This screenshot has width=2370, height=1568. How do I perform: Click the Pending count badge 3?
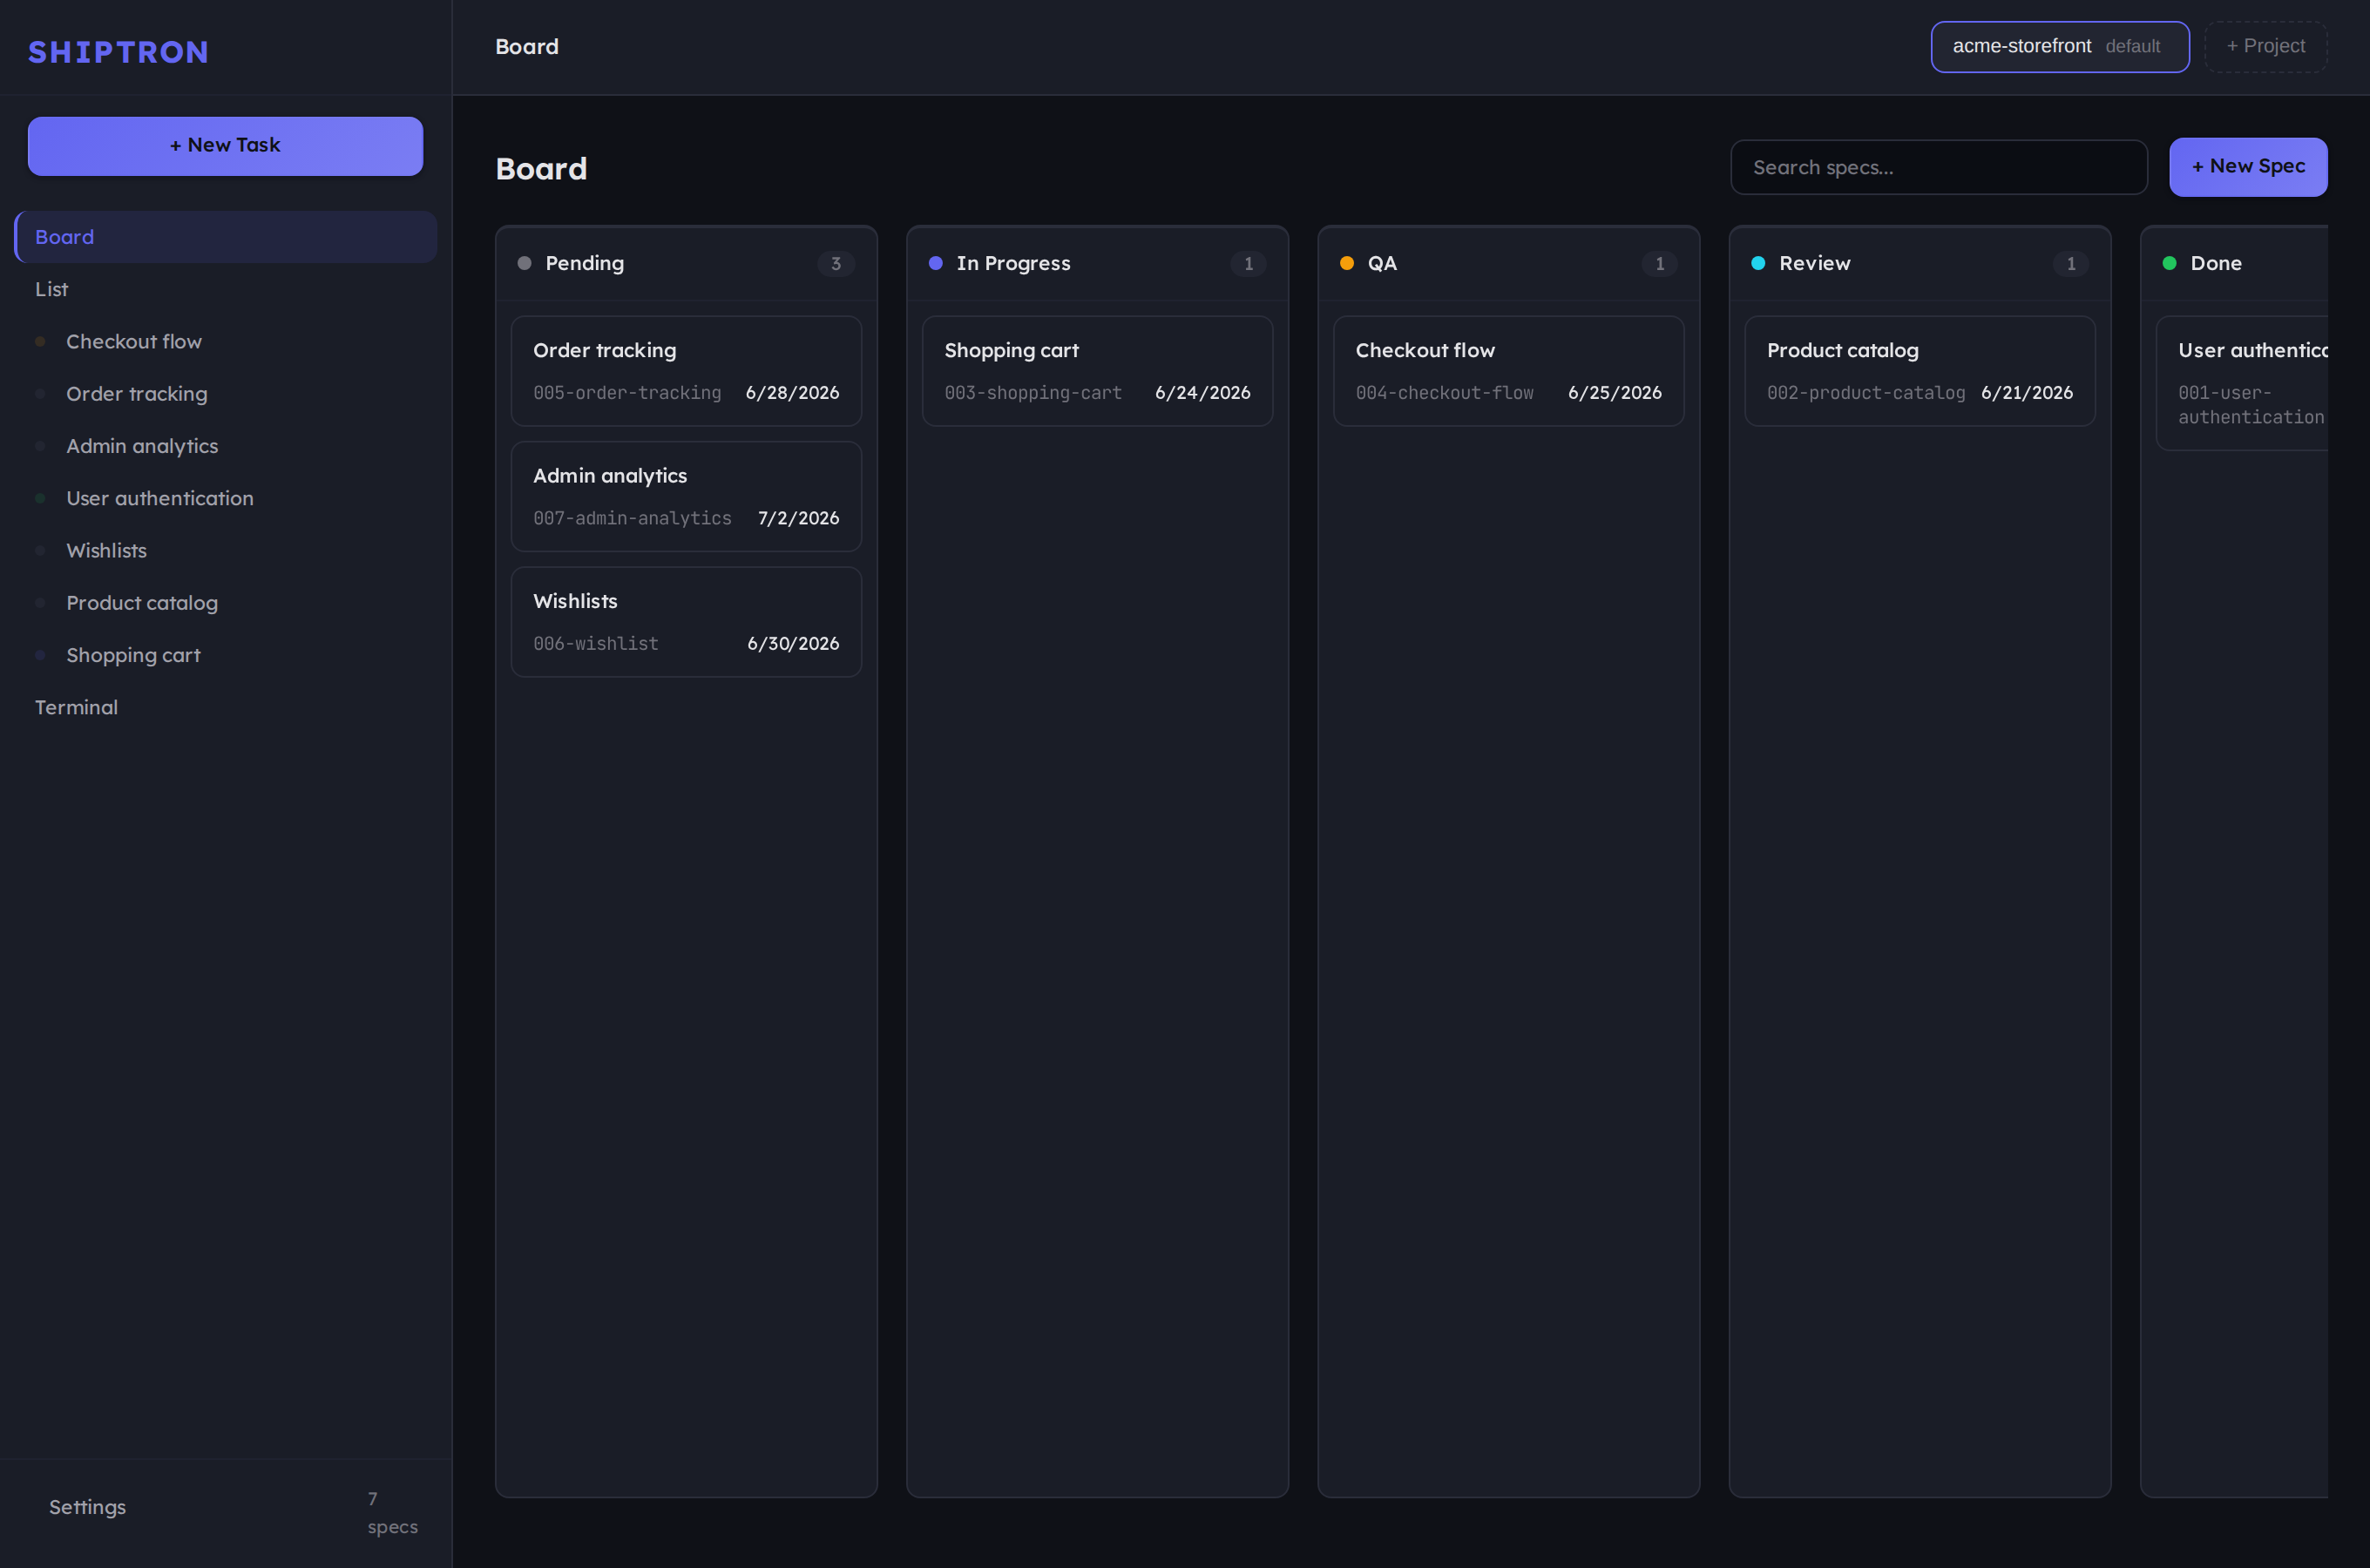click(836, 264)
